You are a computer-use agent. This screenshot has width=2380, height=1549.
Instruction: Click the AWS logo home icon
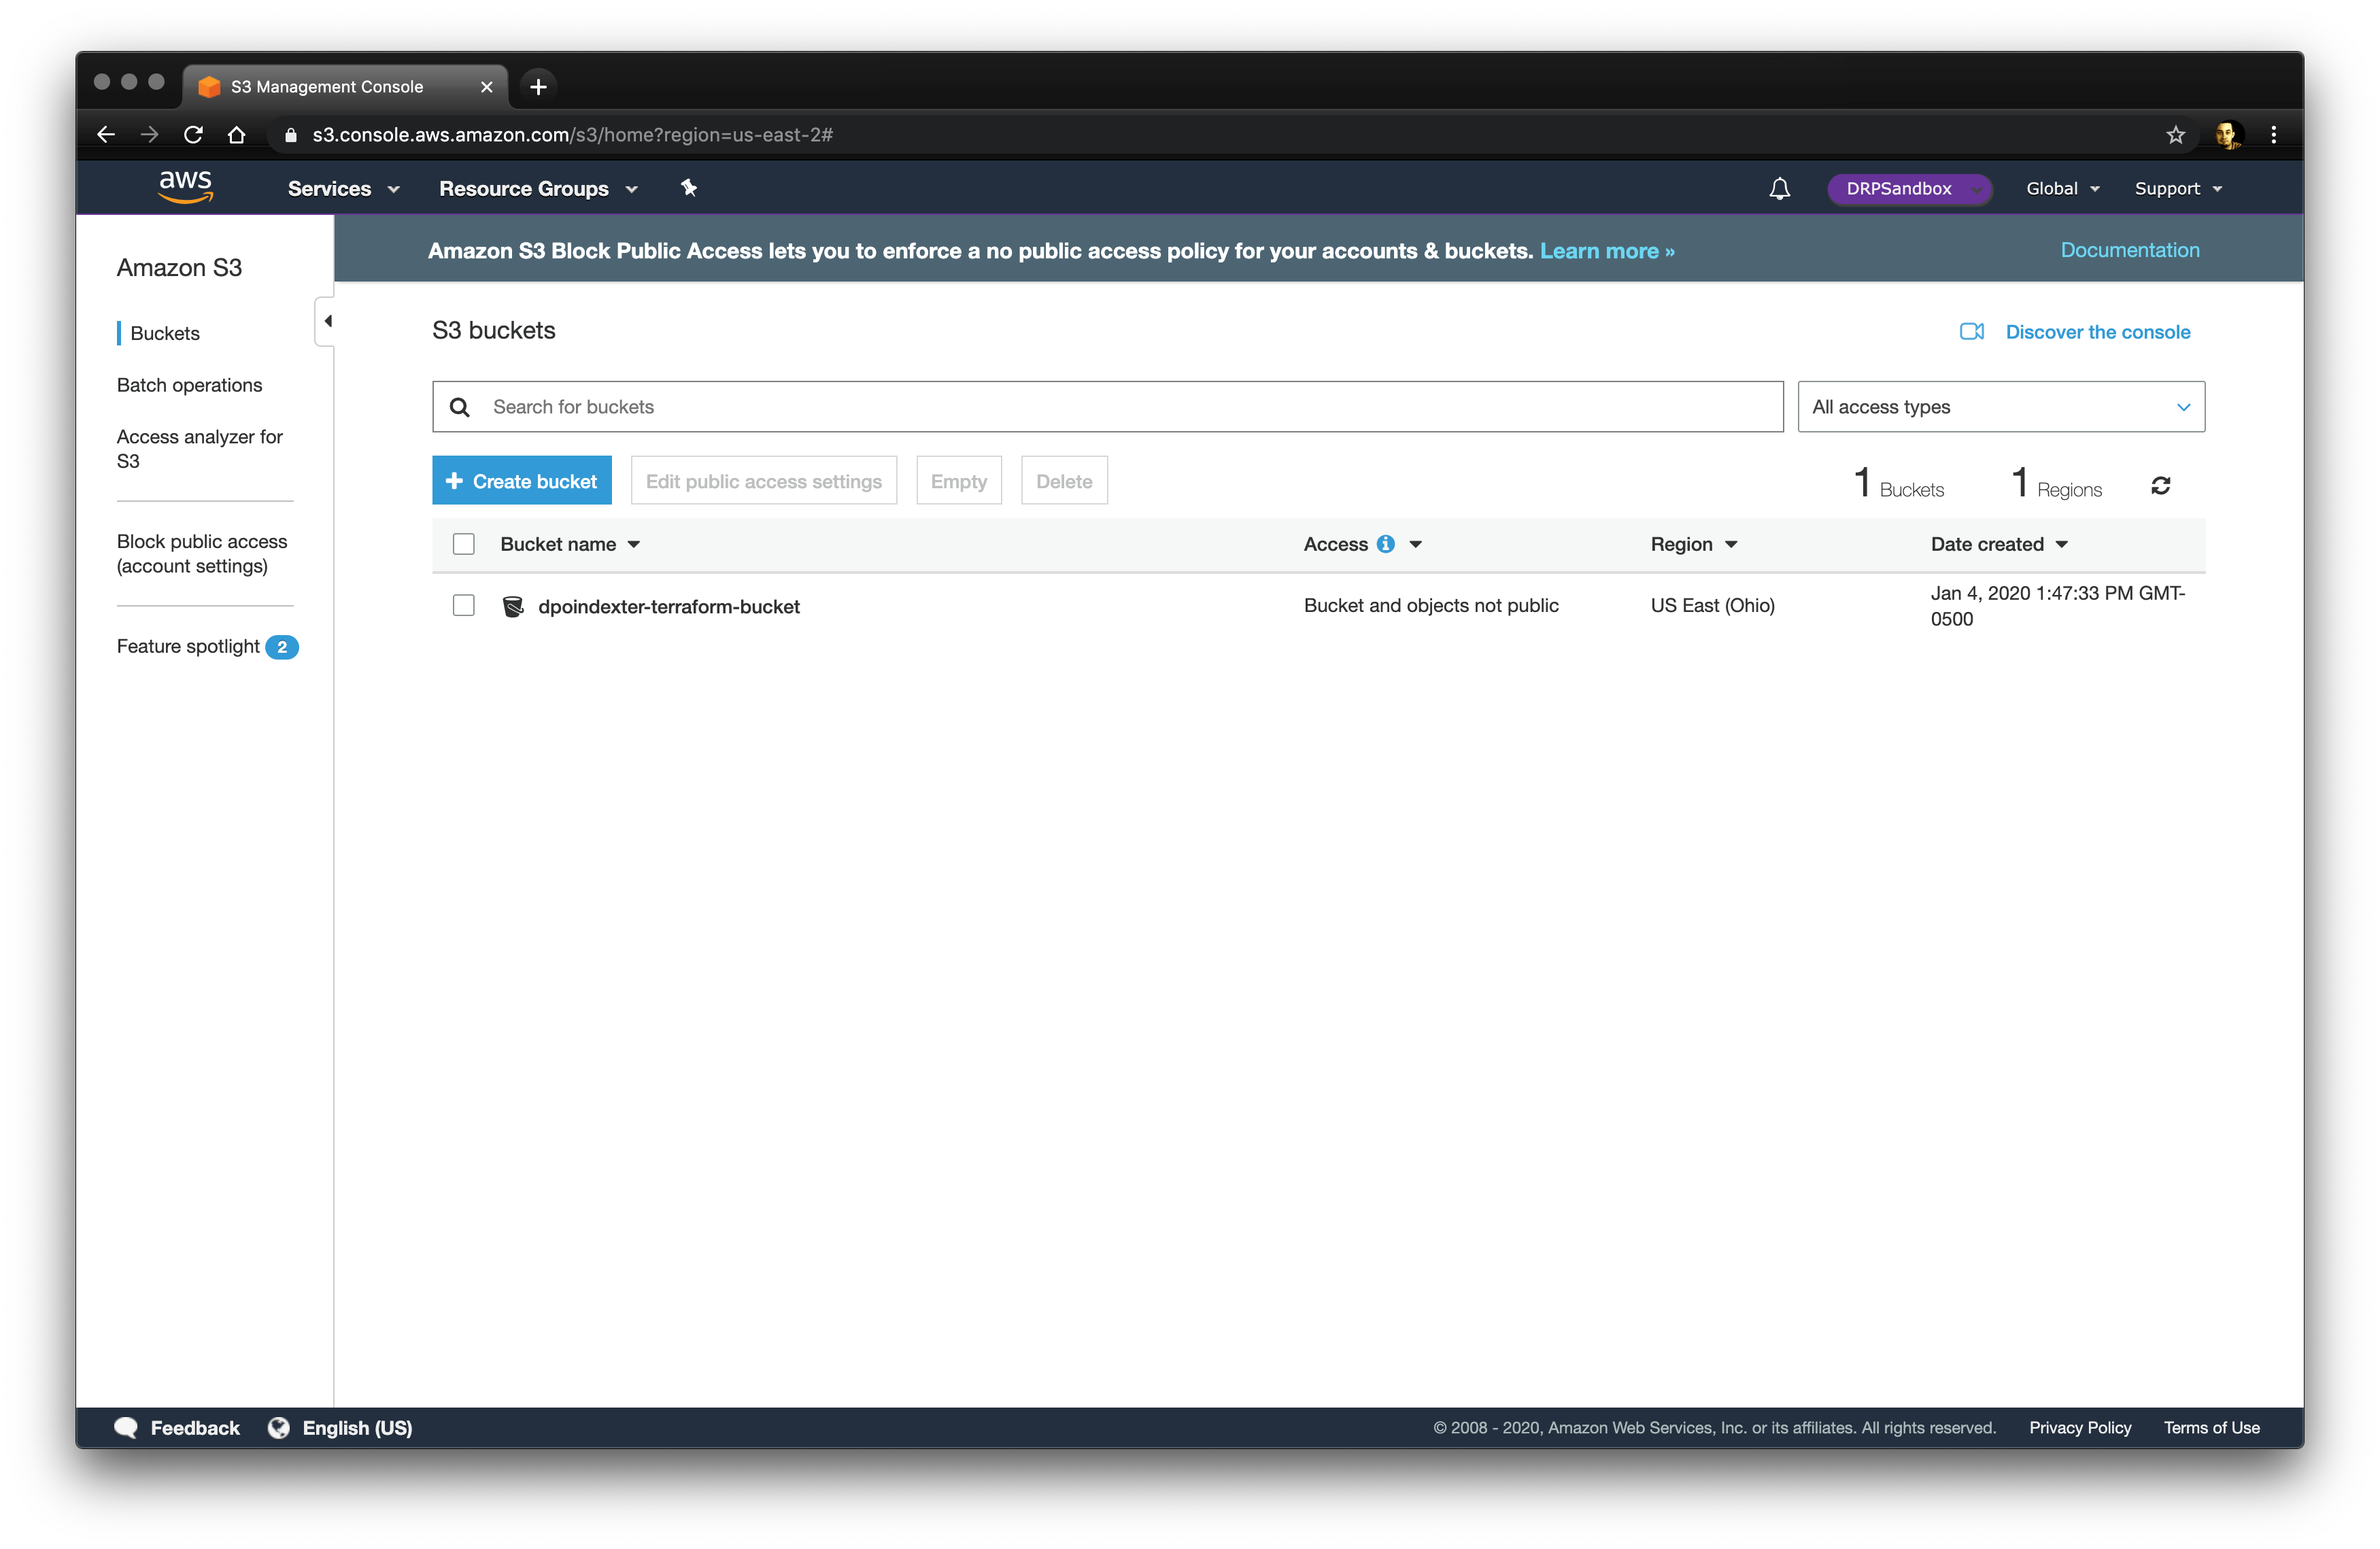186,187
